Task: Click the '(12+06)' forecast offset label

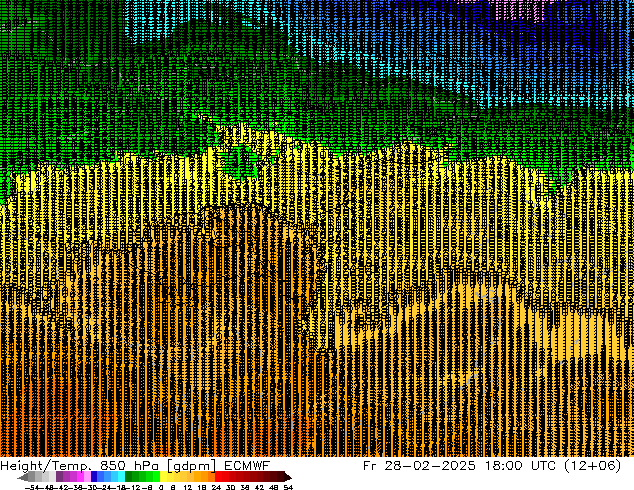Action: tap(592, 466)
